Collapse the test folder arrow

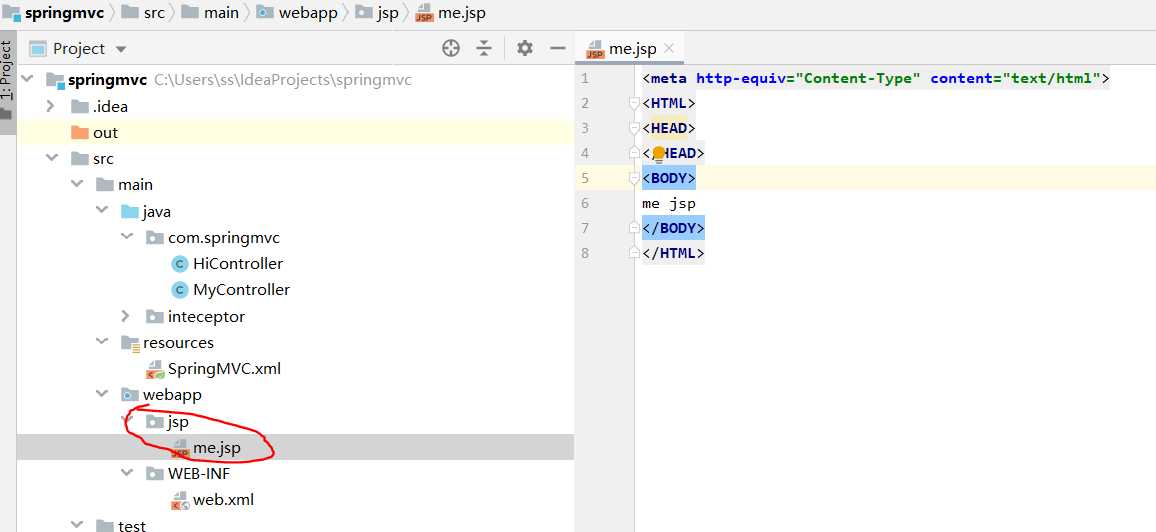(77, 525)
